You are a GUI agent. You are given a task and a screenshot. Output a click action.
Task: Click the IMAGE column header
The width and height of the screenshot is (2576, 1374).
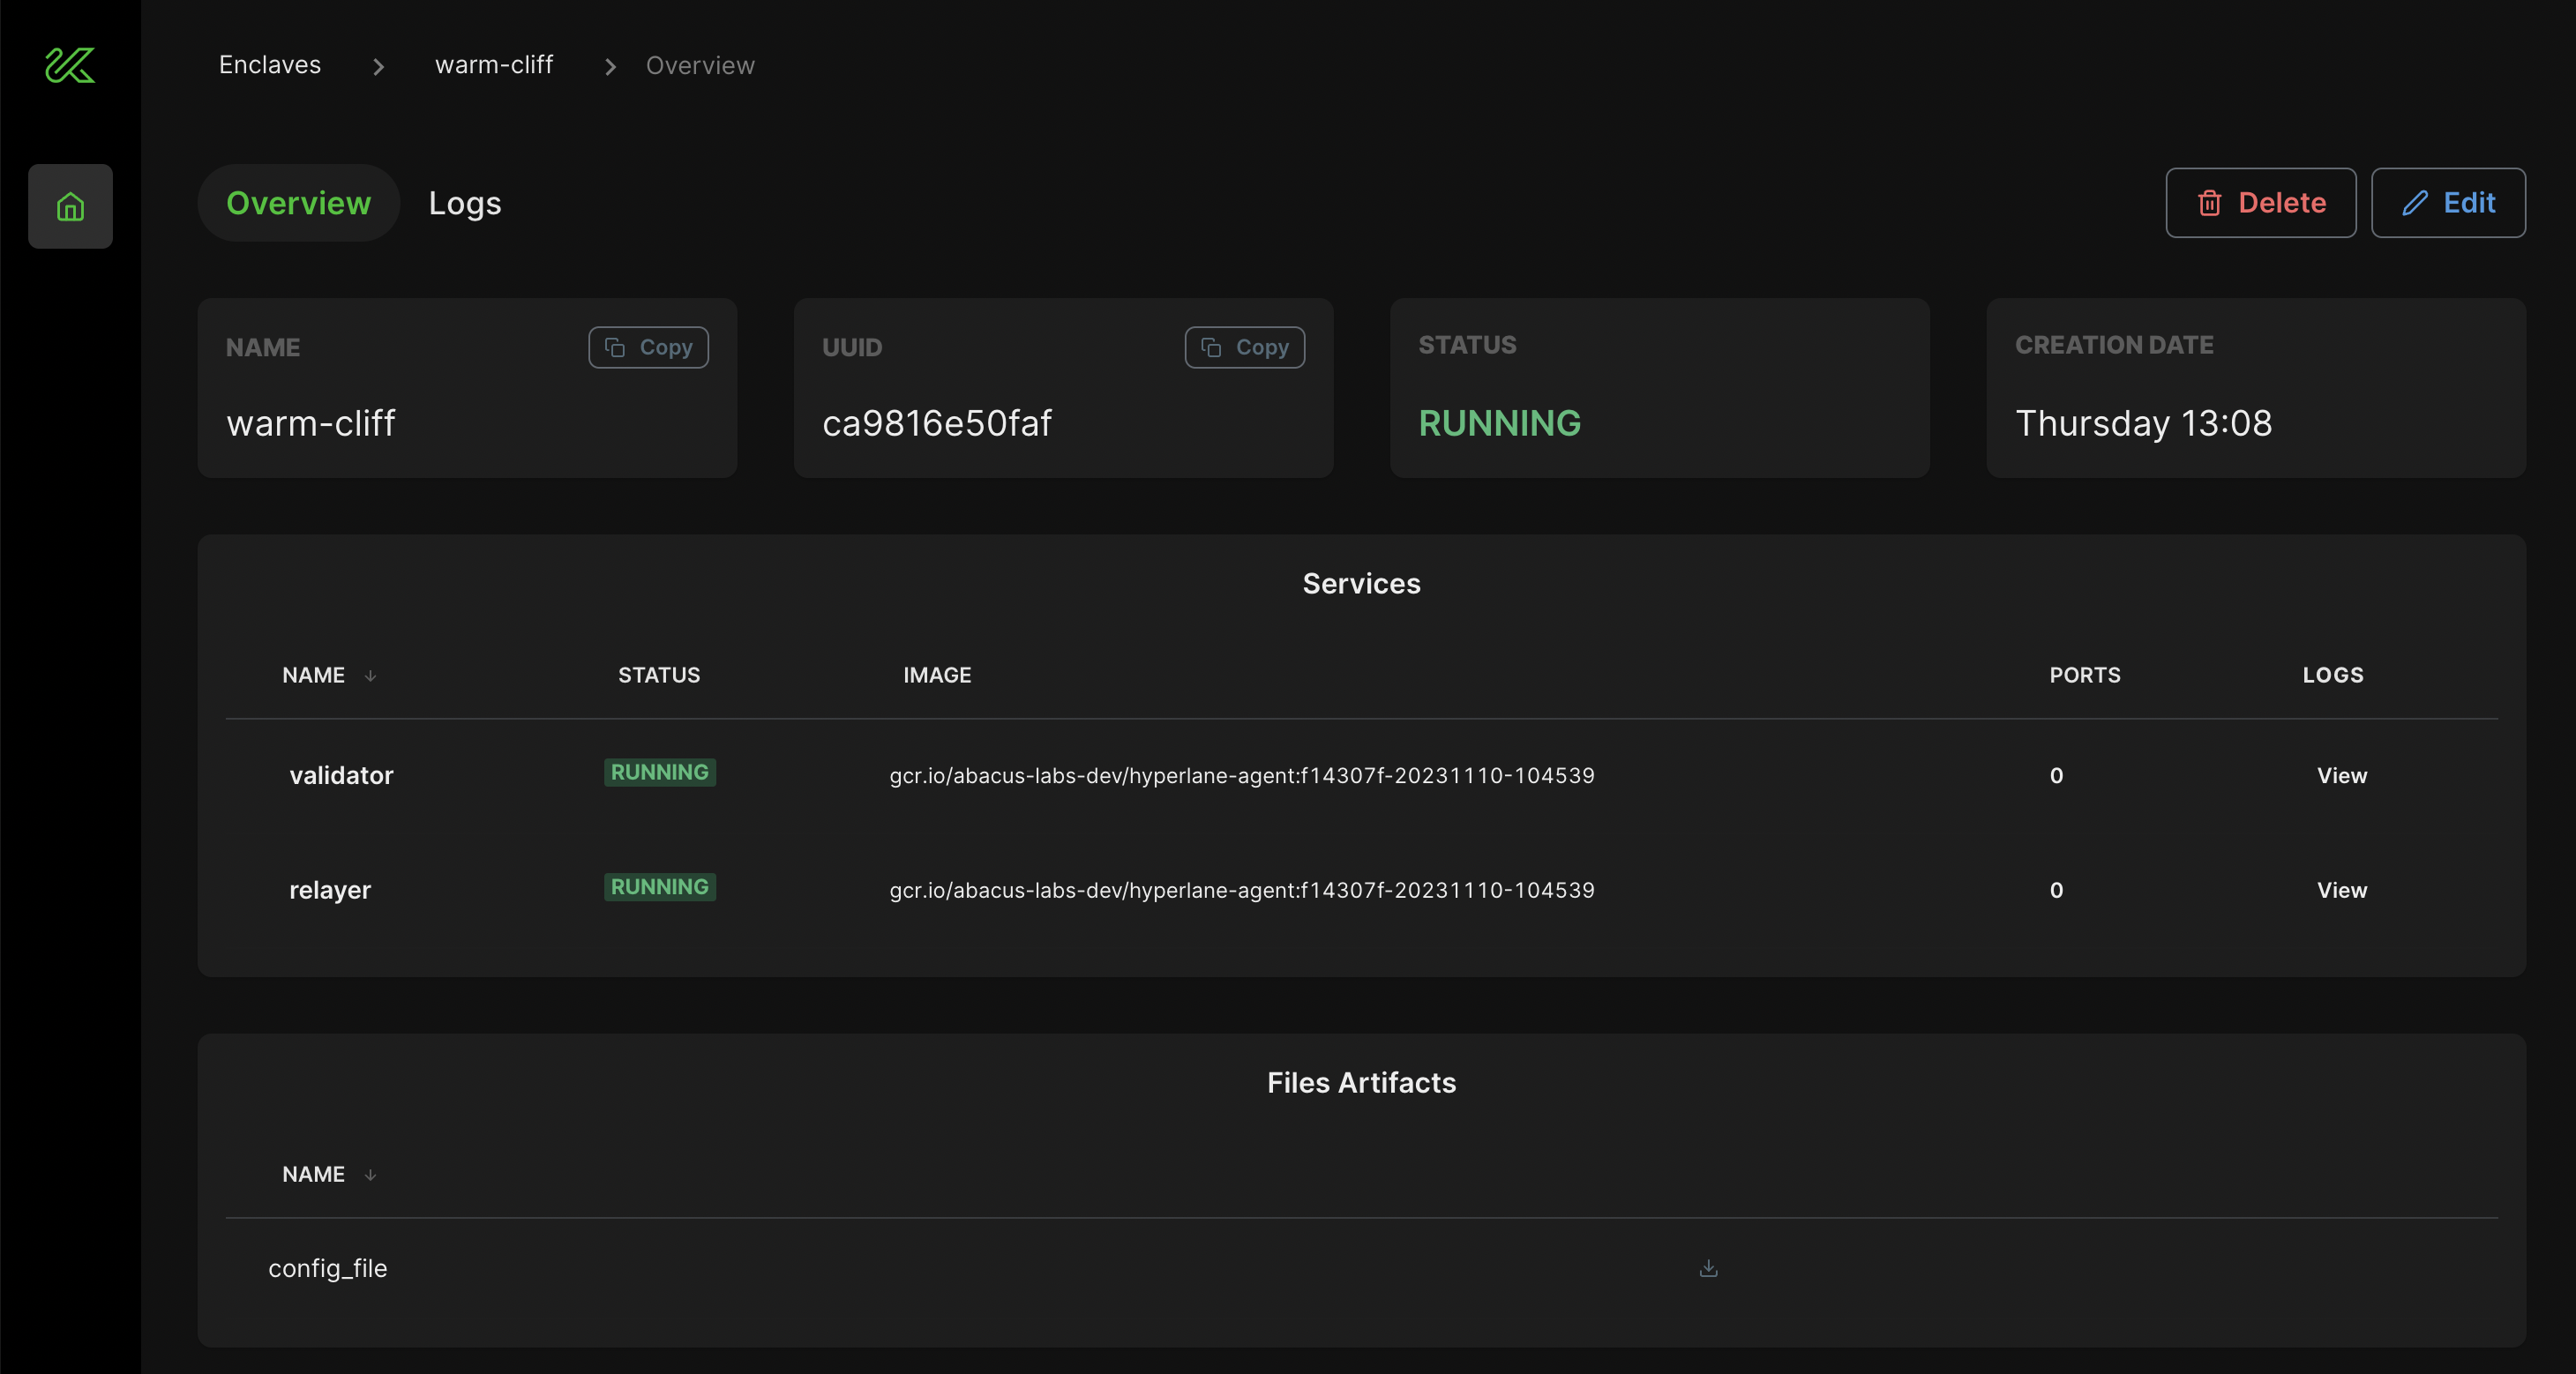(x=937, y=675)
